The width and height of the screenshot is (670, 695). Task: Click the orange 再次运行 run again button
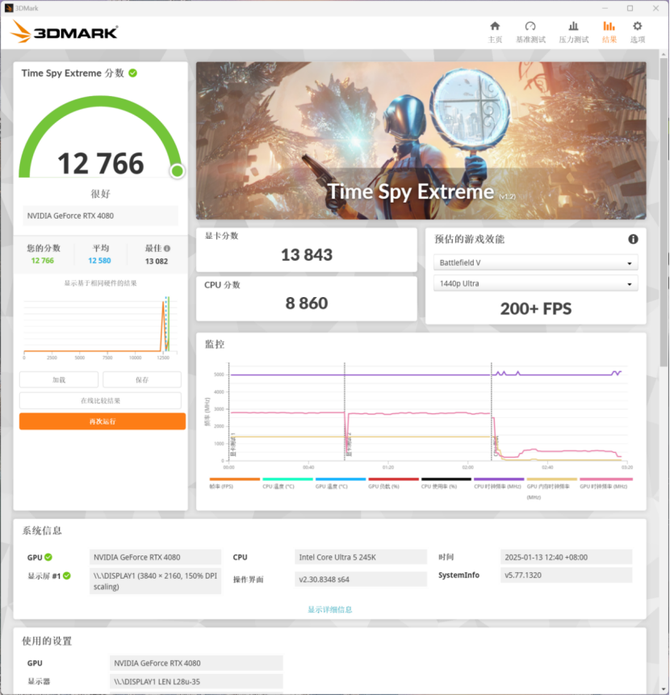[102, 422]
